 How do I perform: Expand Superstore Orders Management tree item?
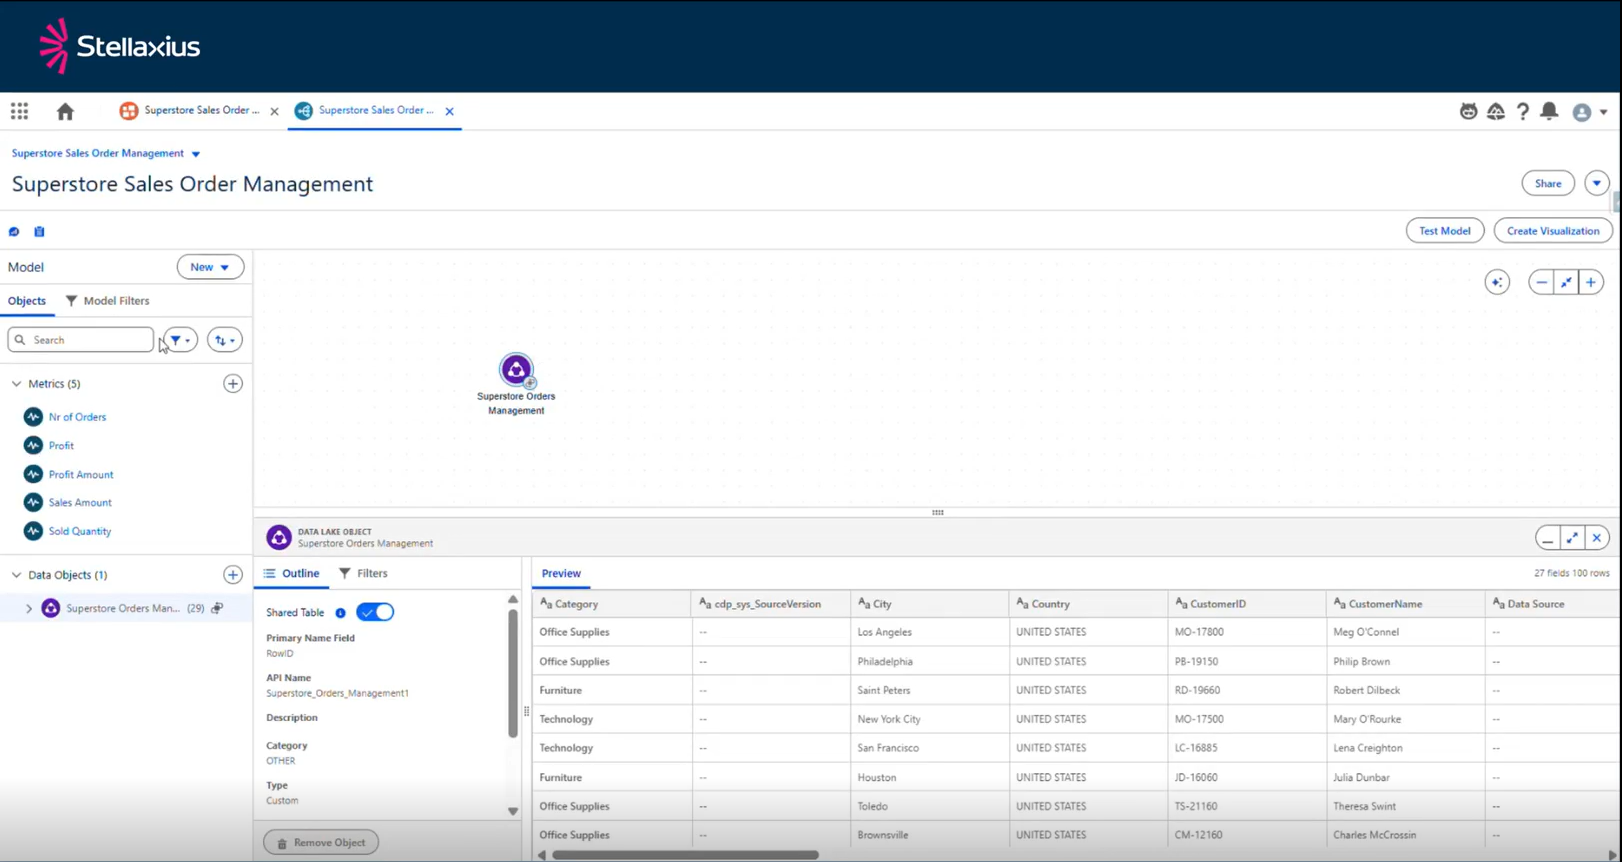tap(29, 608)
